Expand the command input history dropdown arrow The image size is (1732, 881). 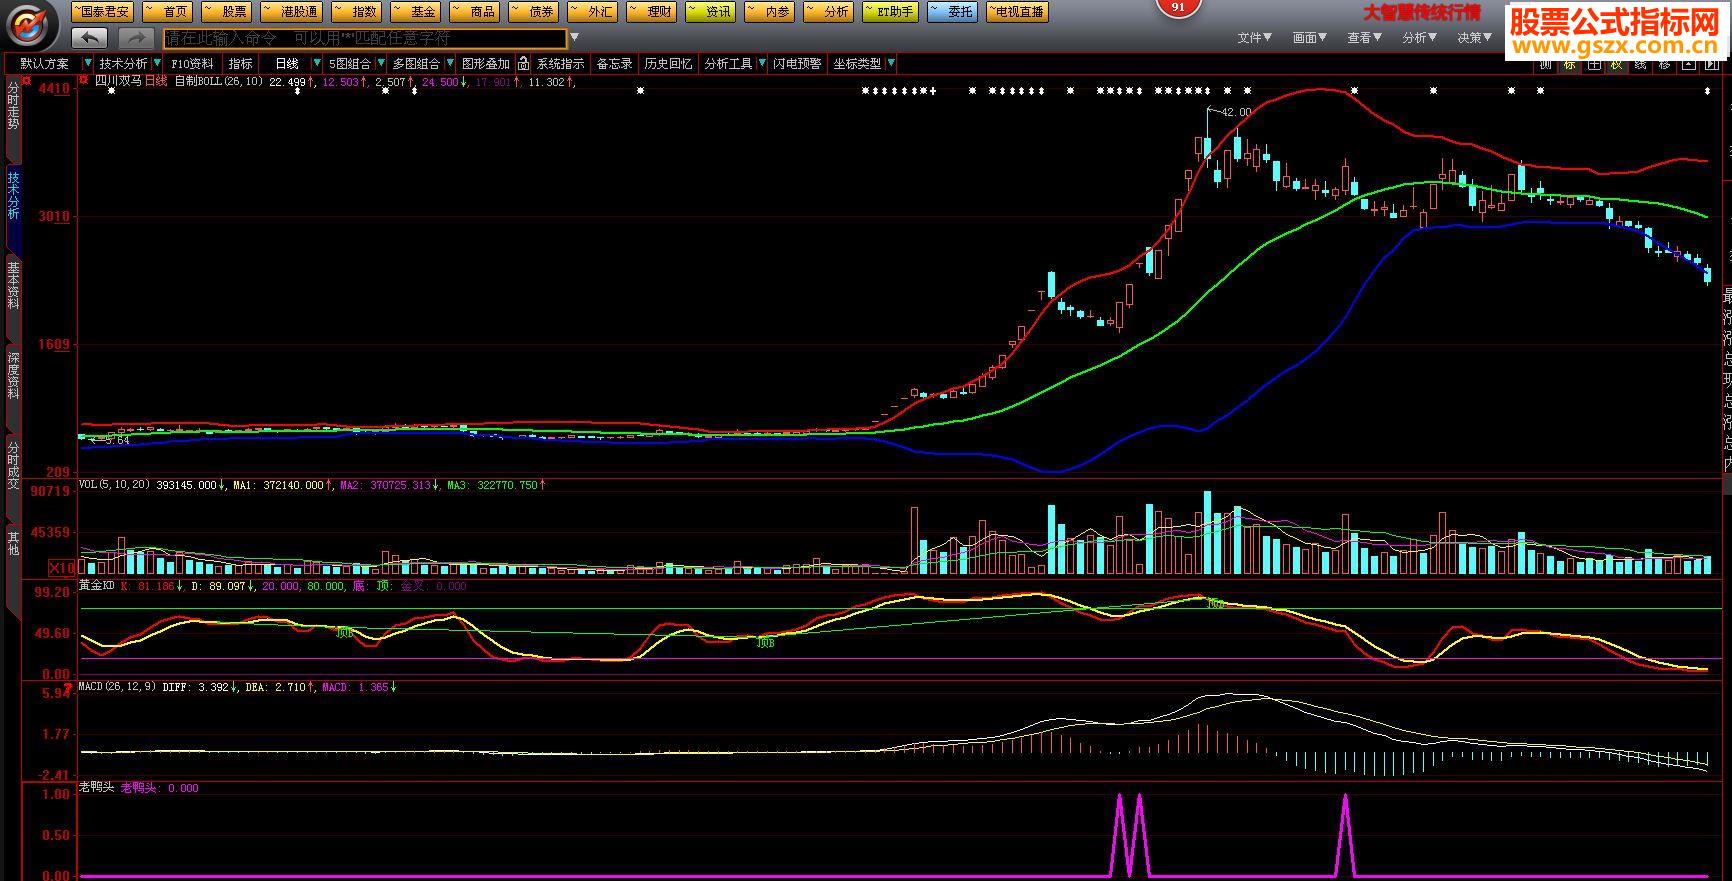coord(574,38)
